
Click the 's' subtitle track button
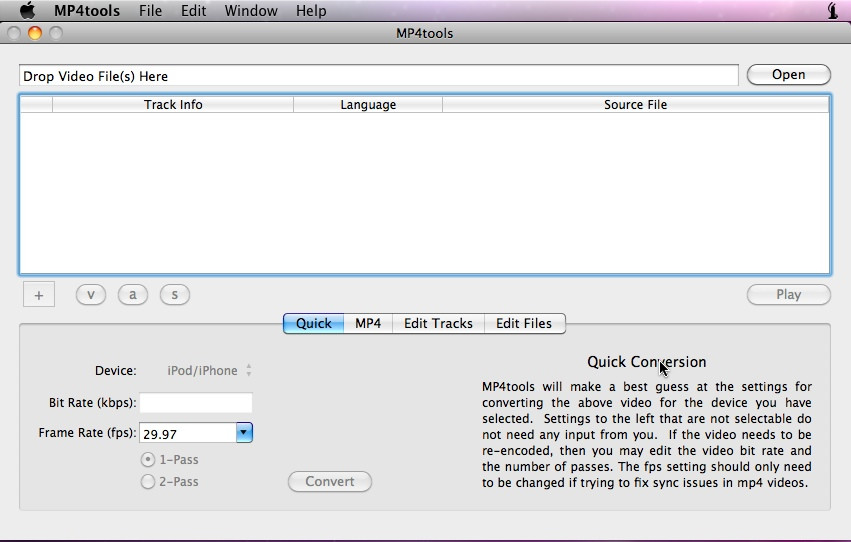pyautogui.click(x=175, y=295)
